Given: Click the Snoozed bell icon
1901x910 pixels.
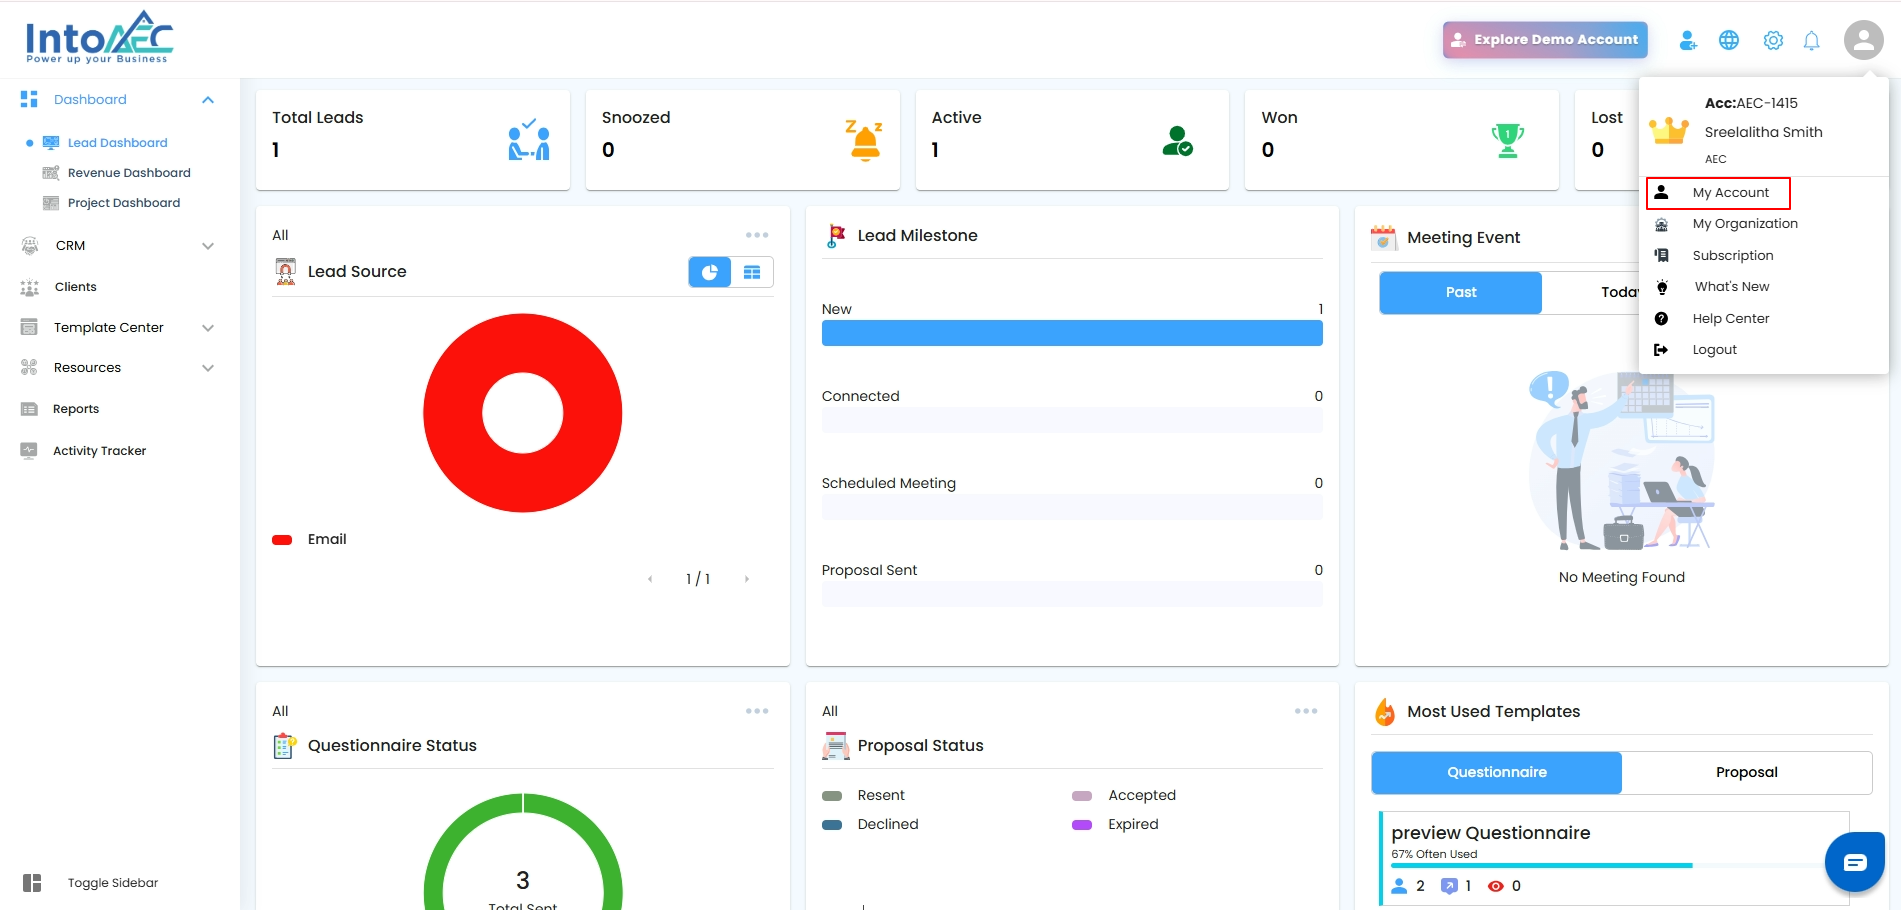Looking at the screenshot, I should point(865,140).
